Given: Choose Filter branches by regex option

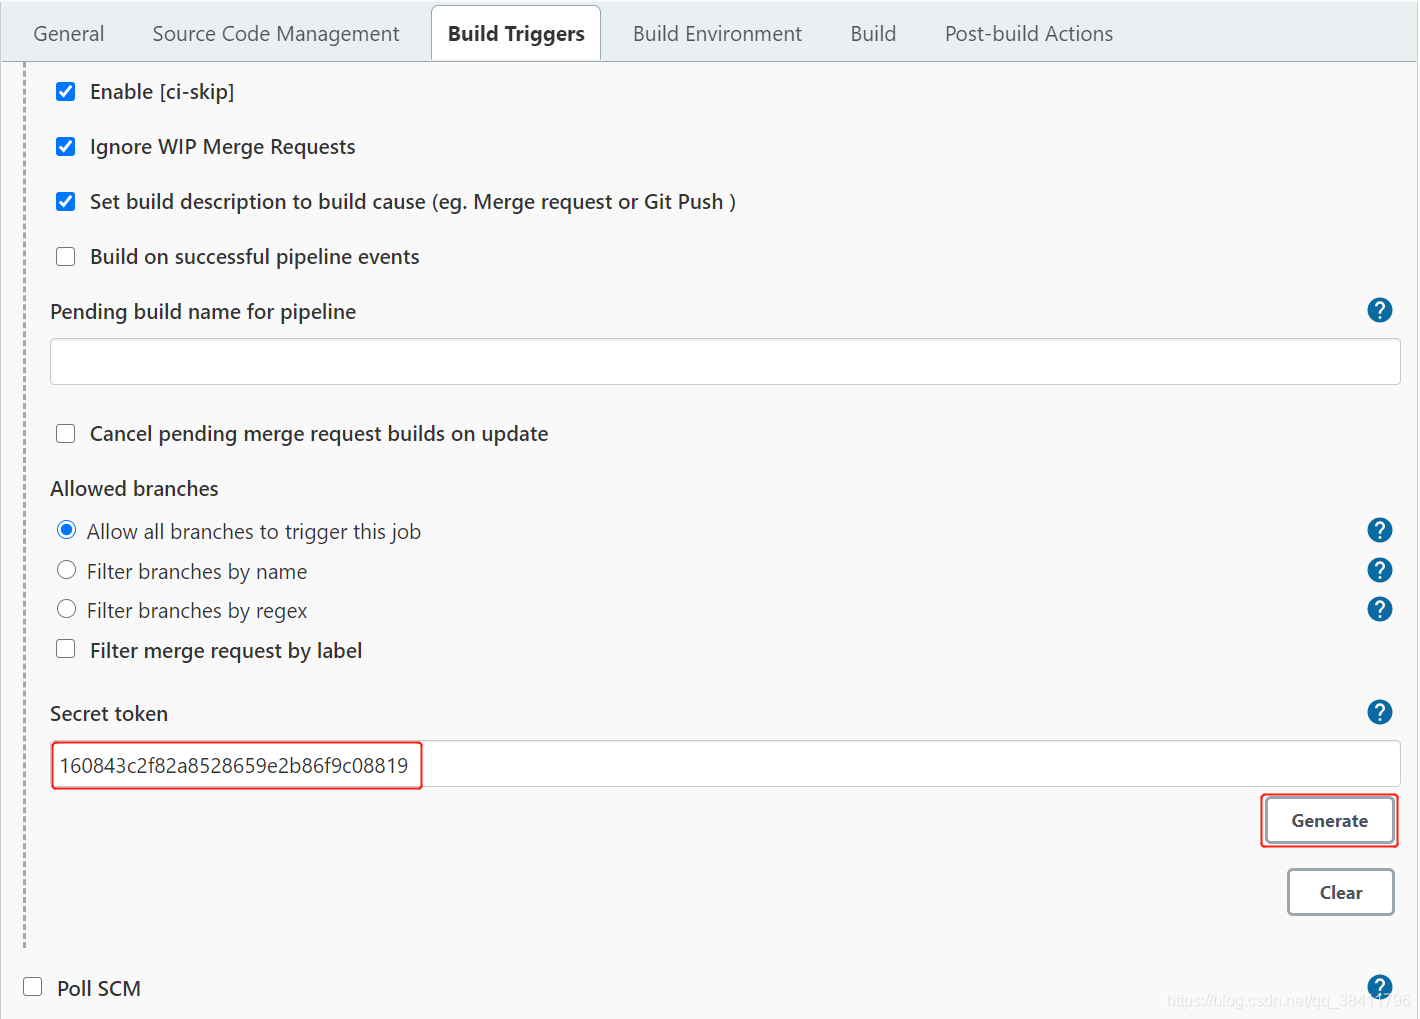Looking at the screenshot, I should (x=67, y=609).
